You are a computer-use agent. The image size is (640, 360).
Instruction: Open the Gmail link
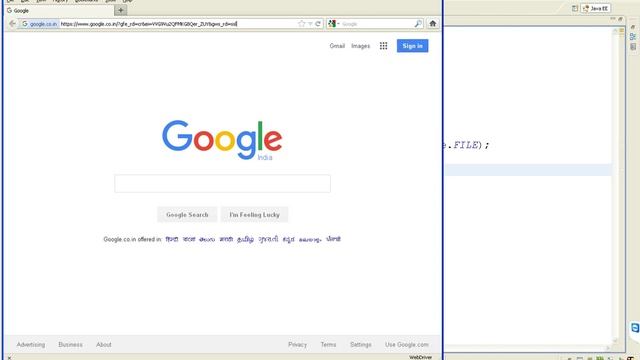pyautogui.click(x=337, y=46)
